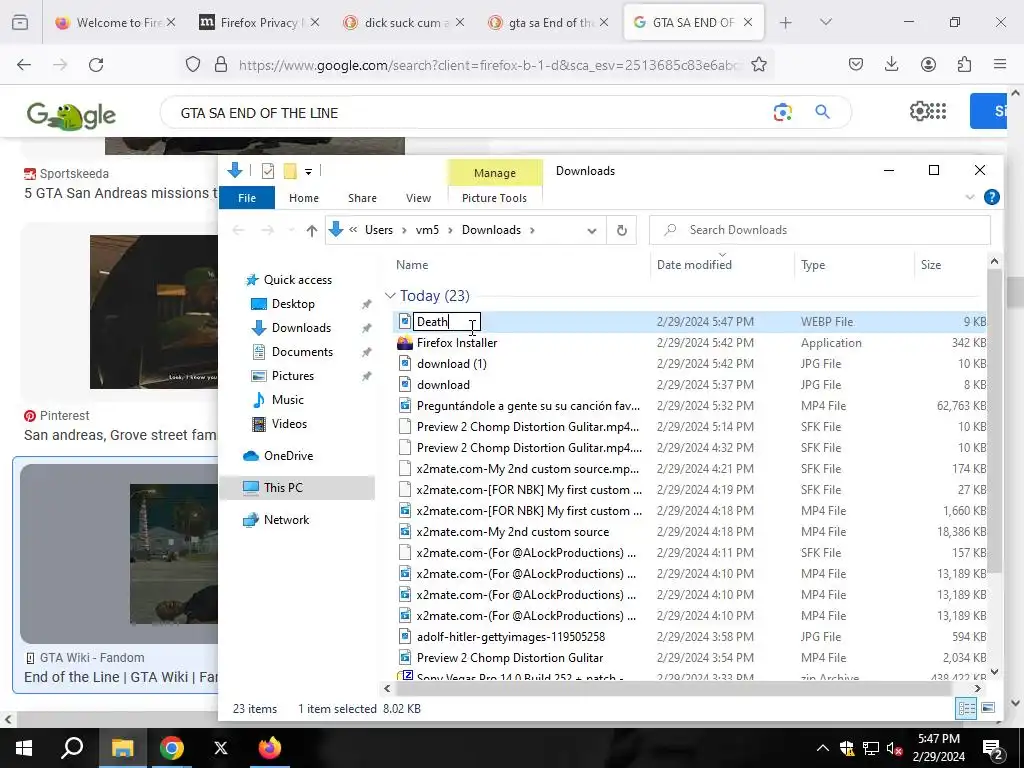The height and width of the screenshot is (768, 1024).
Task: Open the File tab in Explorer
Action: coord(247,198)
